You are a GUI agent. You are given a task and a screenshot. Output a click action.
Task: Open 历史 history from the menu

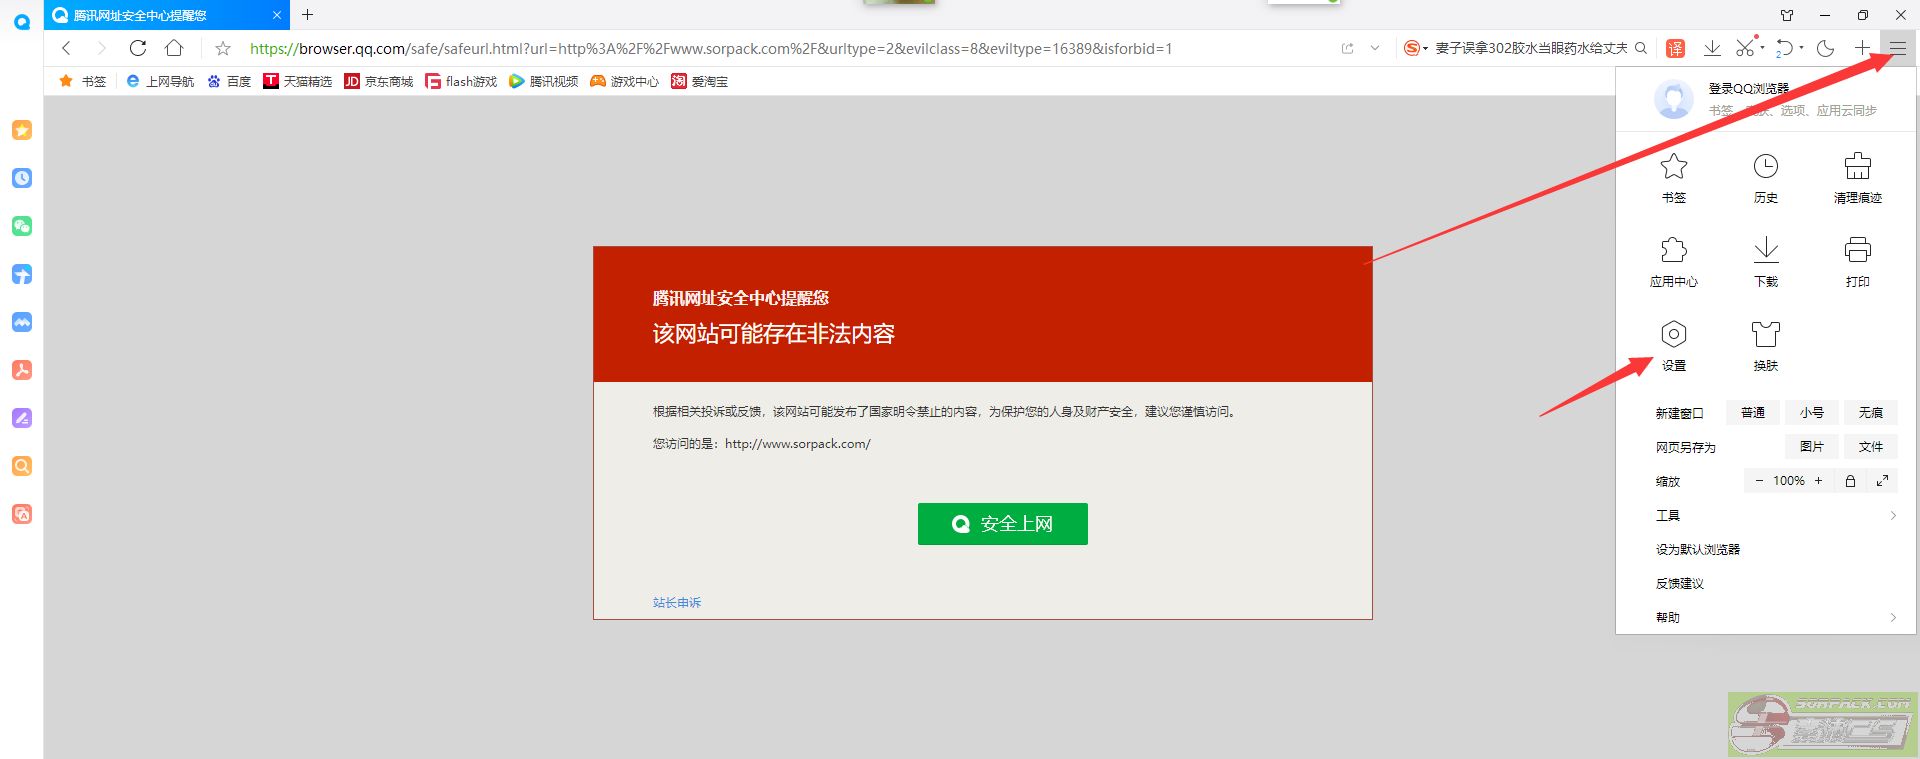point(1765,177)
